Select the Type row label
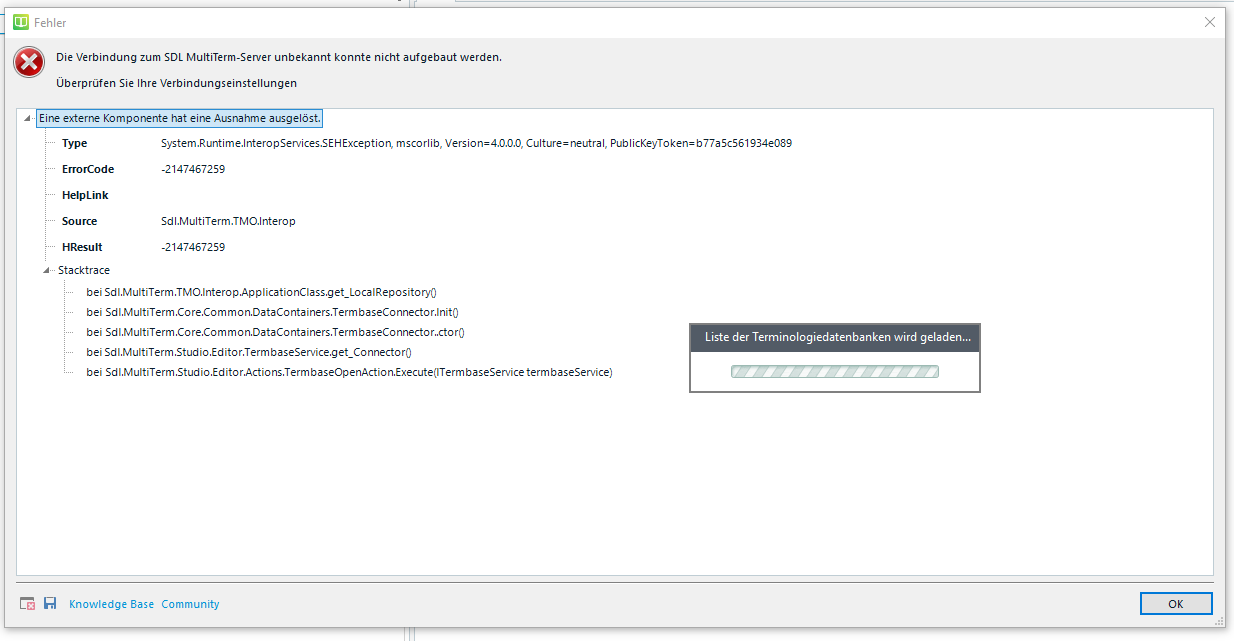Image resolution: width=1234 pixels, height=641 pixels. (x=74, y=143)
